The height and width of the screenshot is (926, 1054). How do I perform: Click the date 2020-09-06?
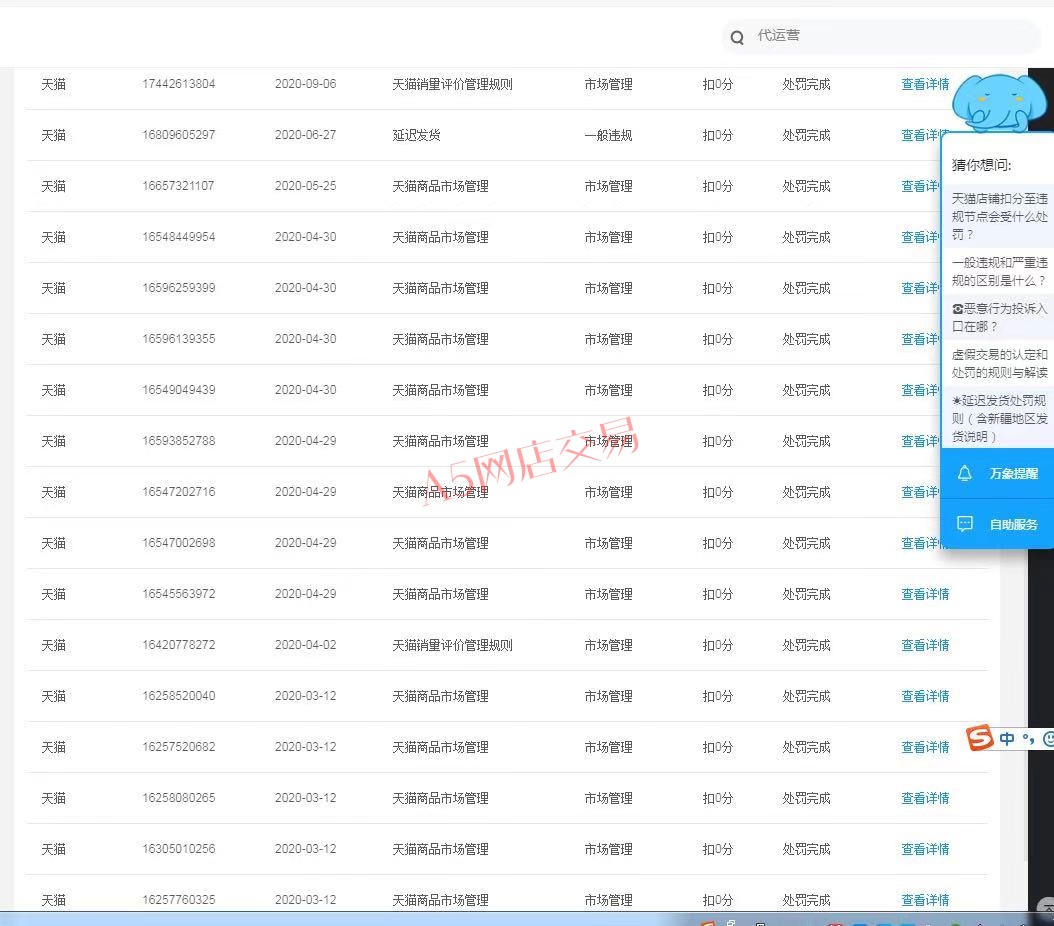[x=305, y=84]
